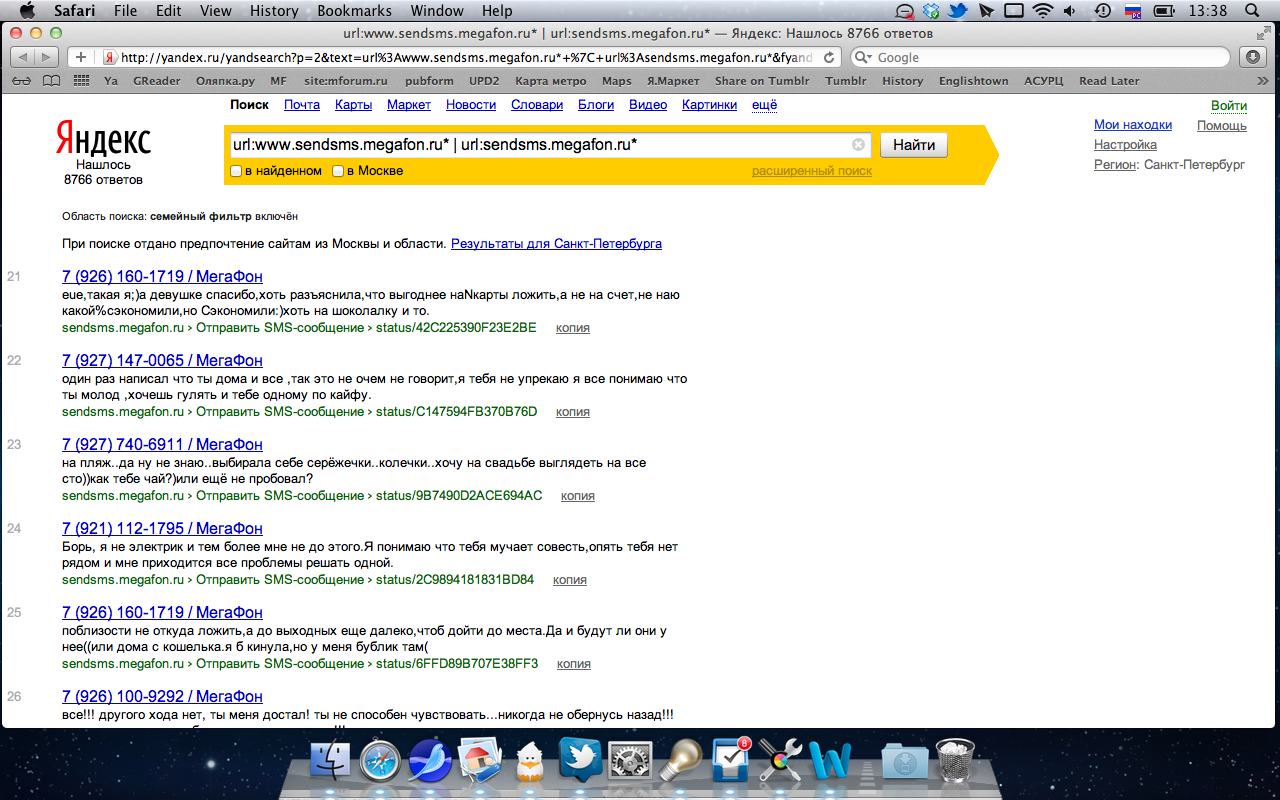Open the "Настройка" settings link
The height and width of the screenshot is (800, 1280).
(1125, 145)
